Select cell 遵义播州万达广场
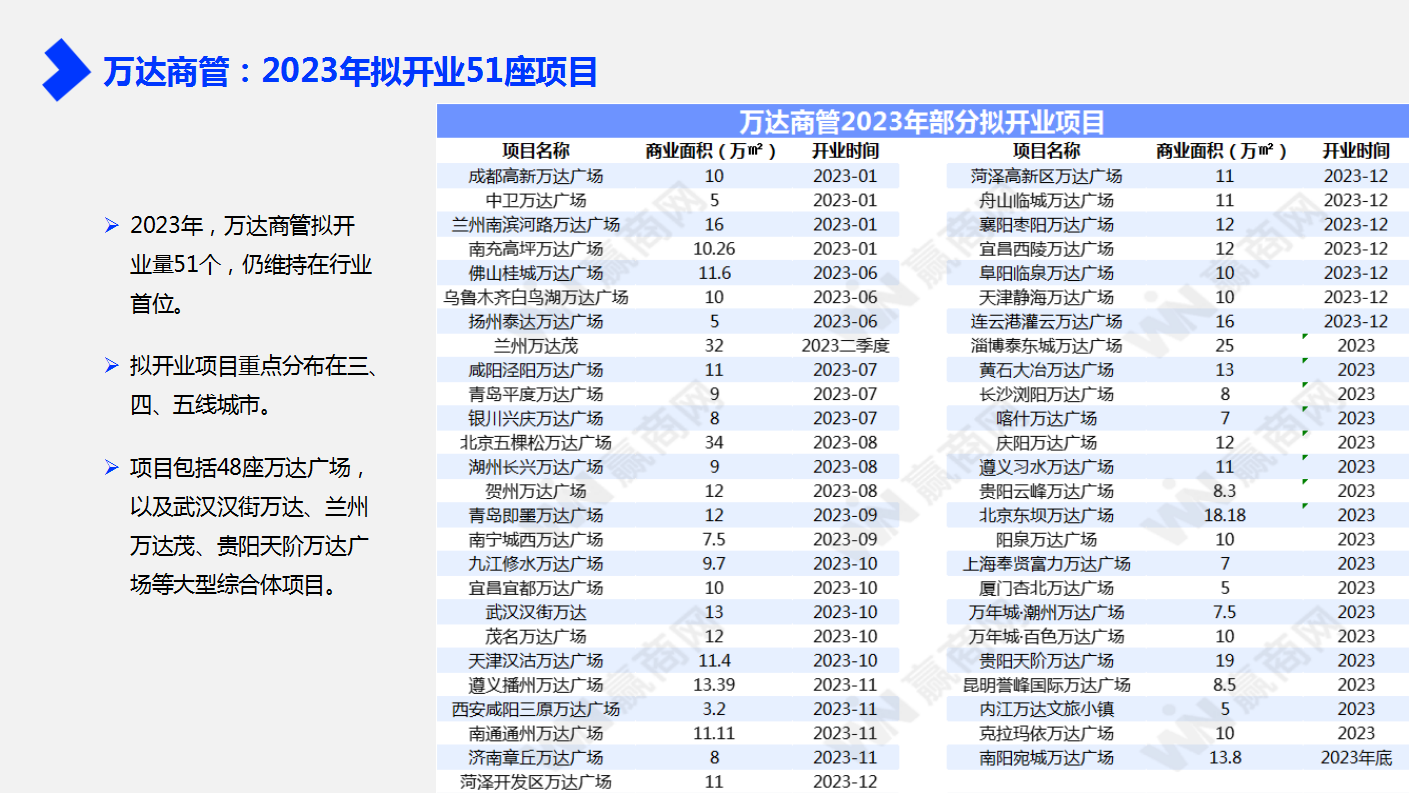The width and height of the screenshot is (1409, 793). (x=536, y=685)
